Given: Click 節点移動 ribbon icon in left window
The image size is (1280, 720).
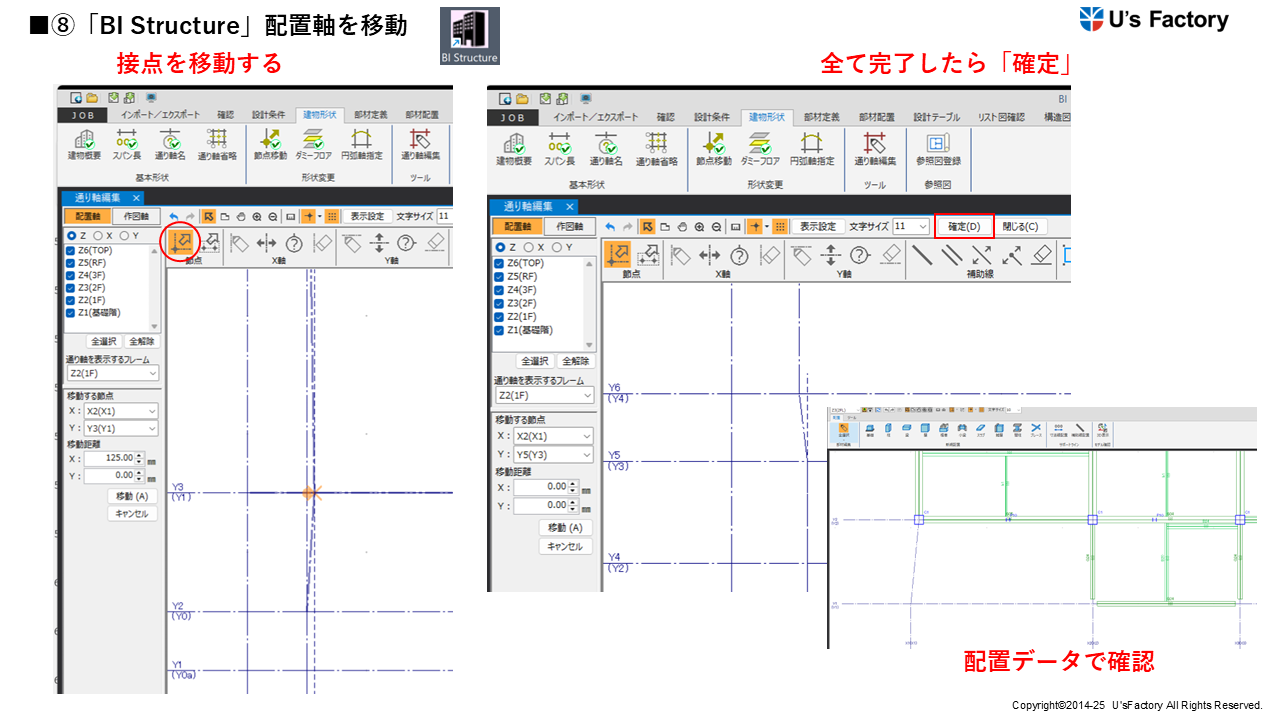Looking at the screenshot, I should coord(270,144).
